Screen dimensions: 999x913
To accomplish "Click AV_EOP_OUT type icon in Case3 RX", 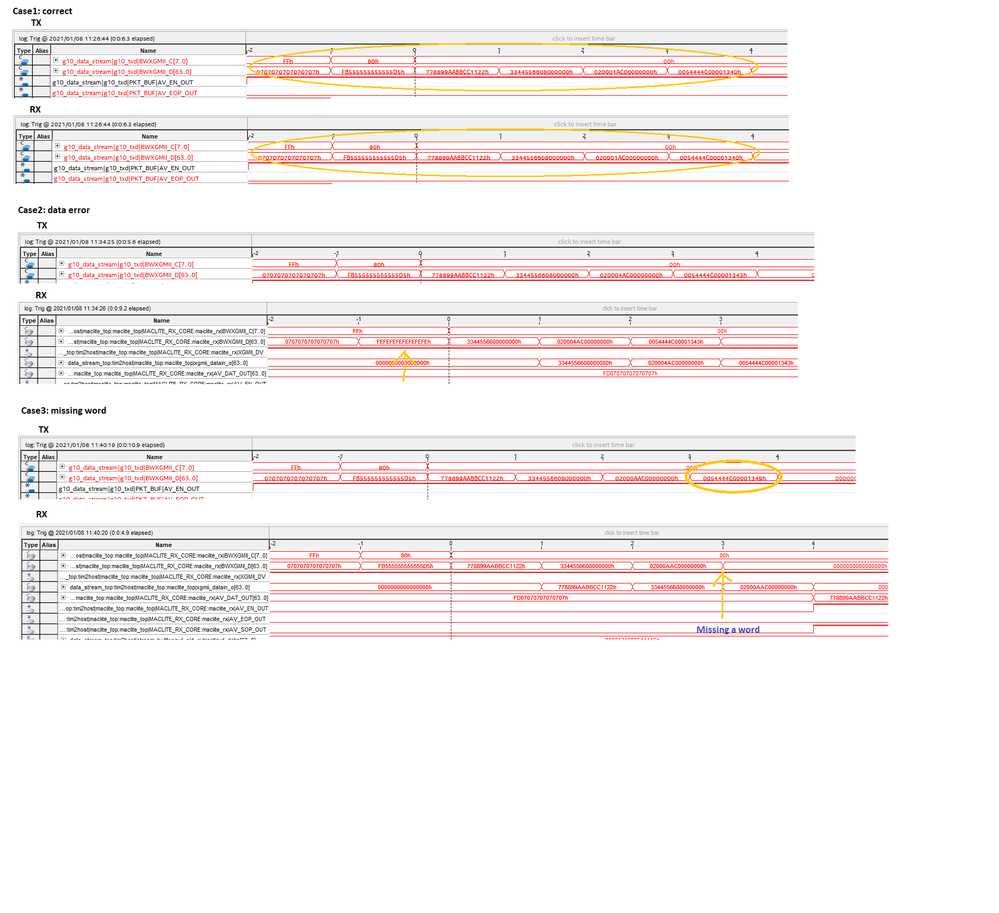I will tap(31, 619).
